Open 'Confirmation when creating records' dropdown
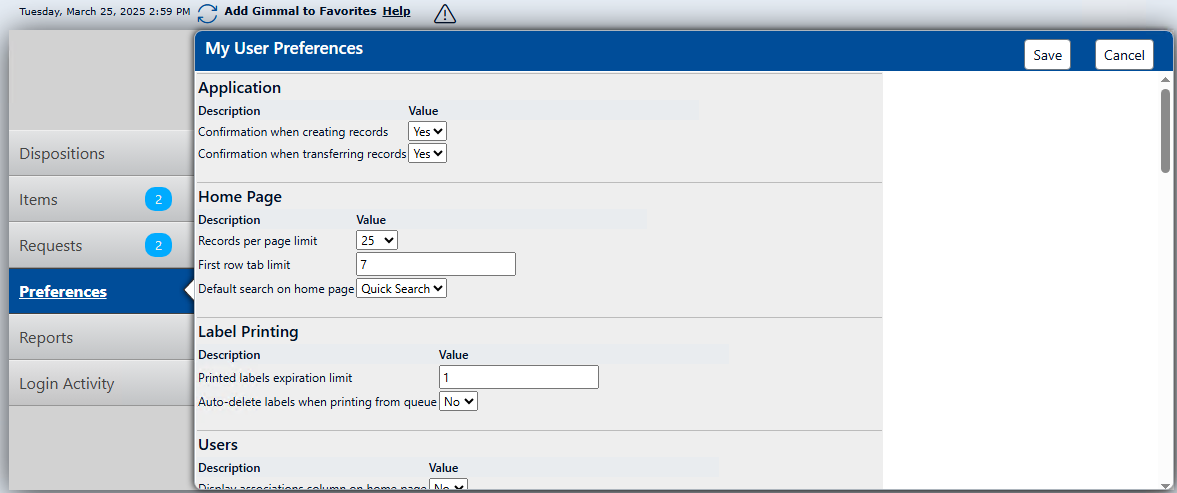The height and width of the screenshot is (493, 1177). pyautogui.click(x=427, y=131)
